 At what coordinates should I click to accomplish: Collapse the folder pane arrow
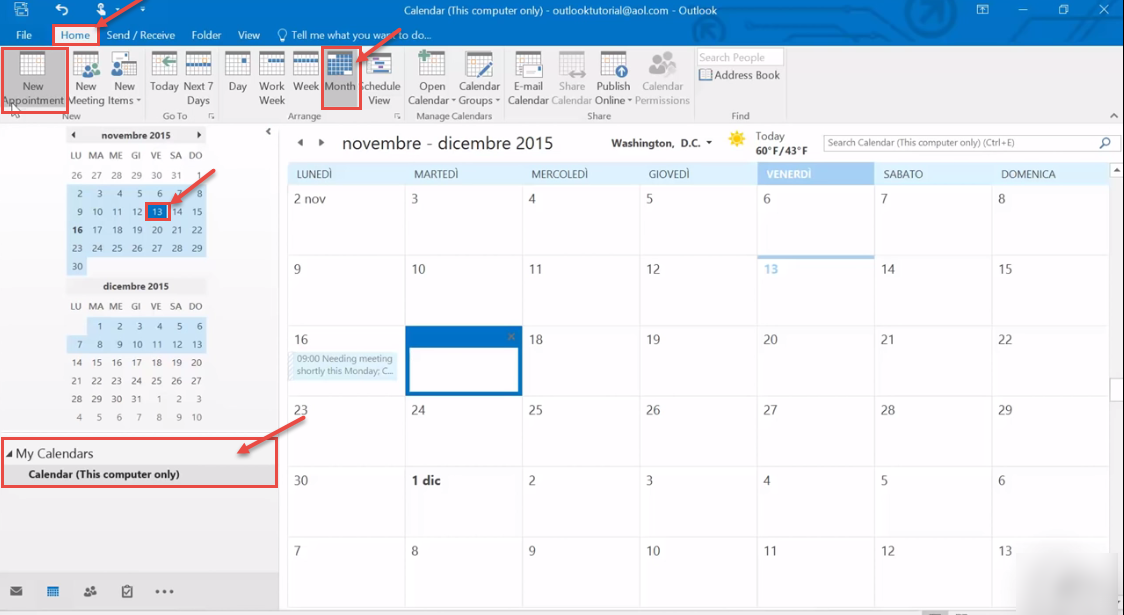tap(268, 132)
